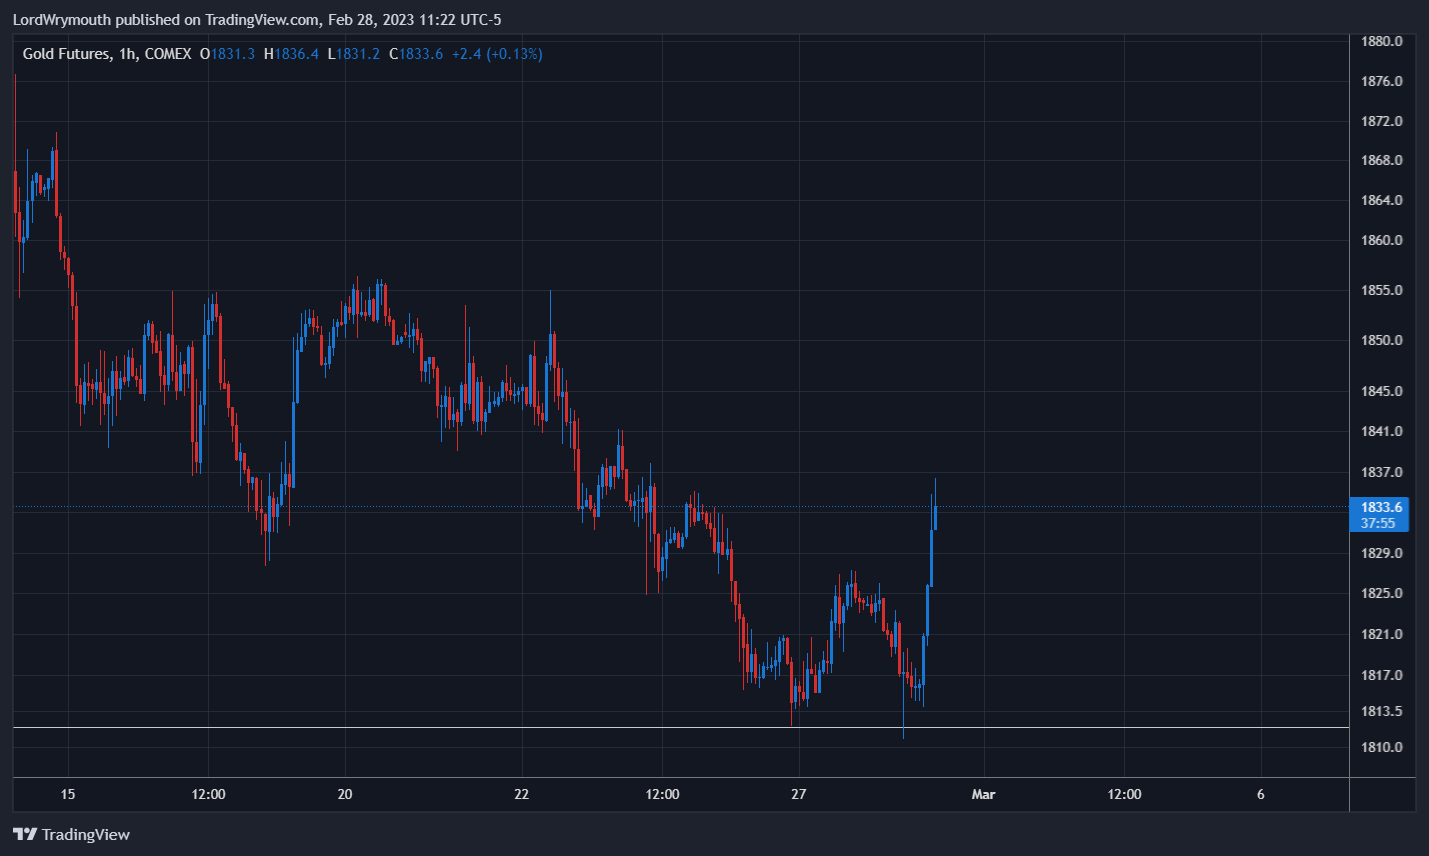Image resolution: width=1429 pixels, height=856 pixels.
Task: Click the 1829.0 price axis label
Action: (1382, 553)
